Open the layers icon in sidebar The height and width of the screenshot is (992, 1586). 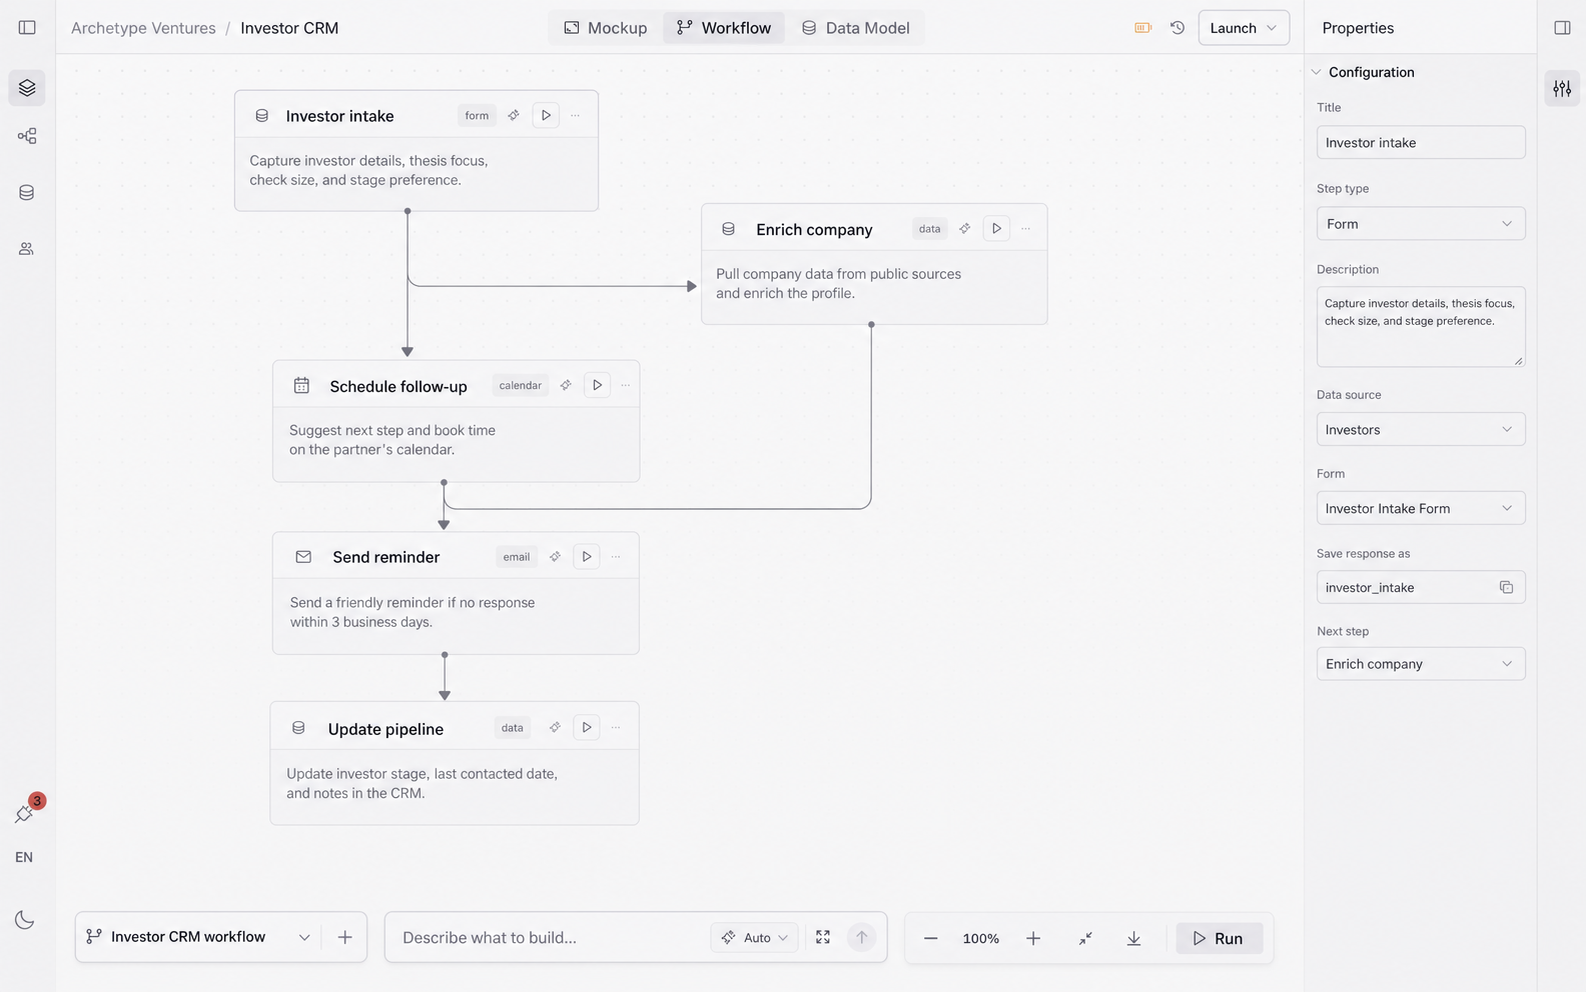click(x=27, y=88)
